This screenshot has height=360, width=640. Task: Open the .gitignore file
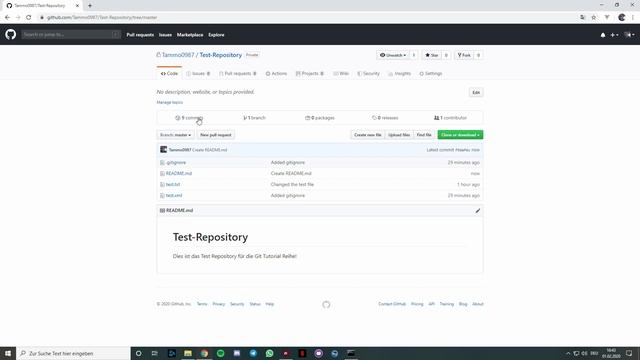click(x=176, y=162)
